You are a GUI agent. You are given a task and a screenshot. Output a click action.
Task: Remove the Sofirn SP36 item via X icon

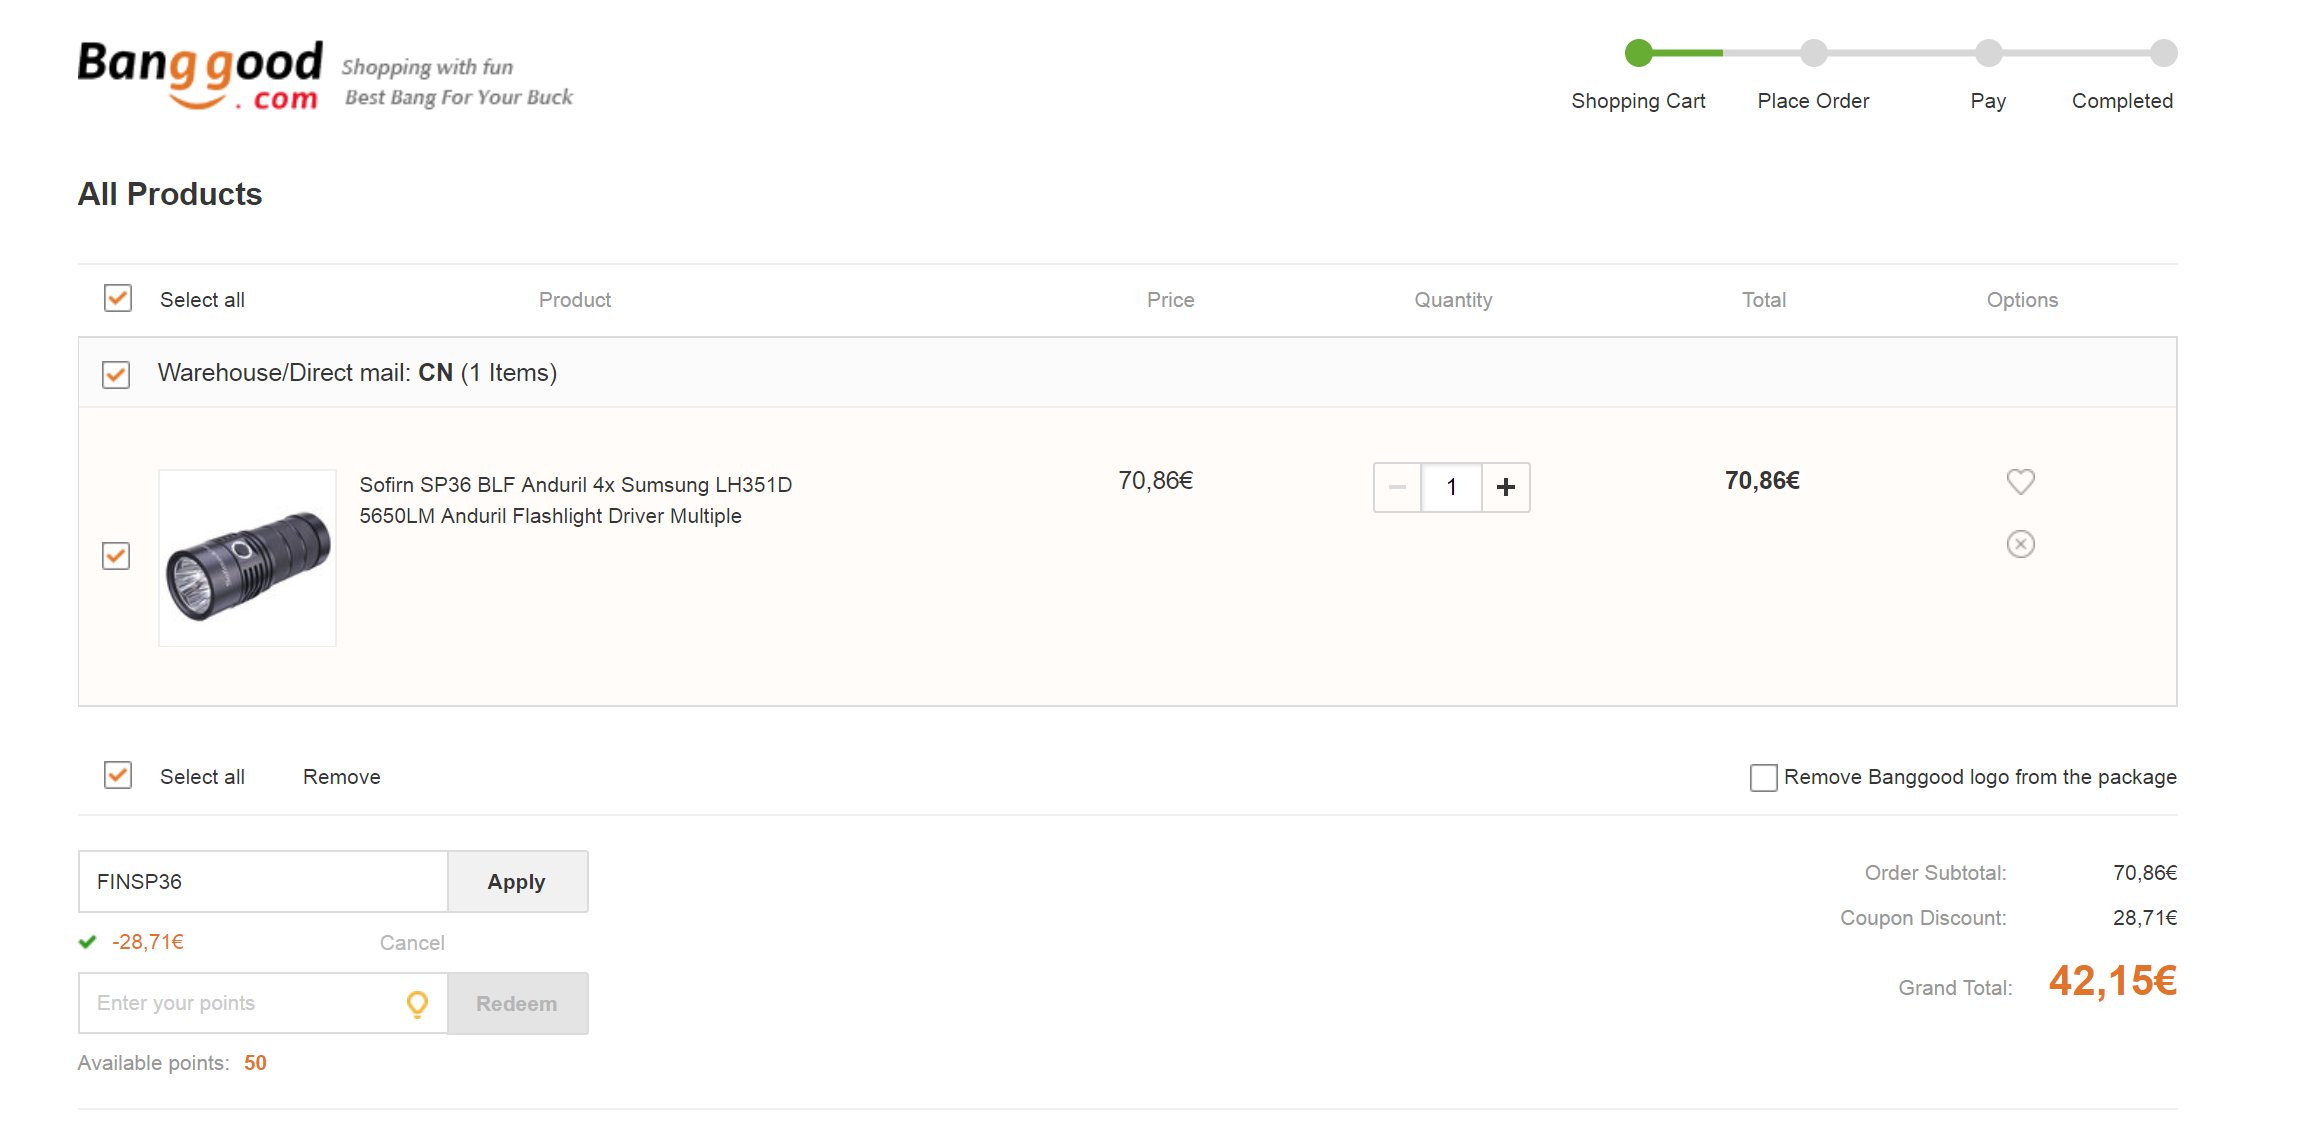click(2020, 544)
